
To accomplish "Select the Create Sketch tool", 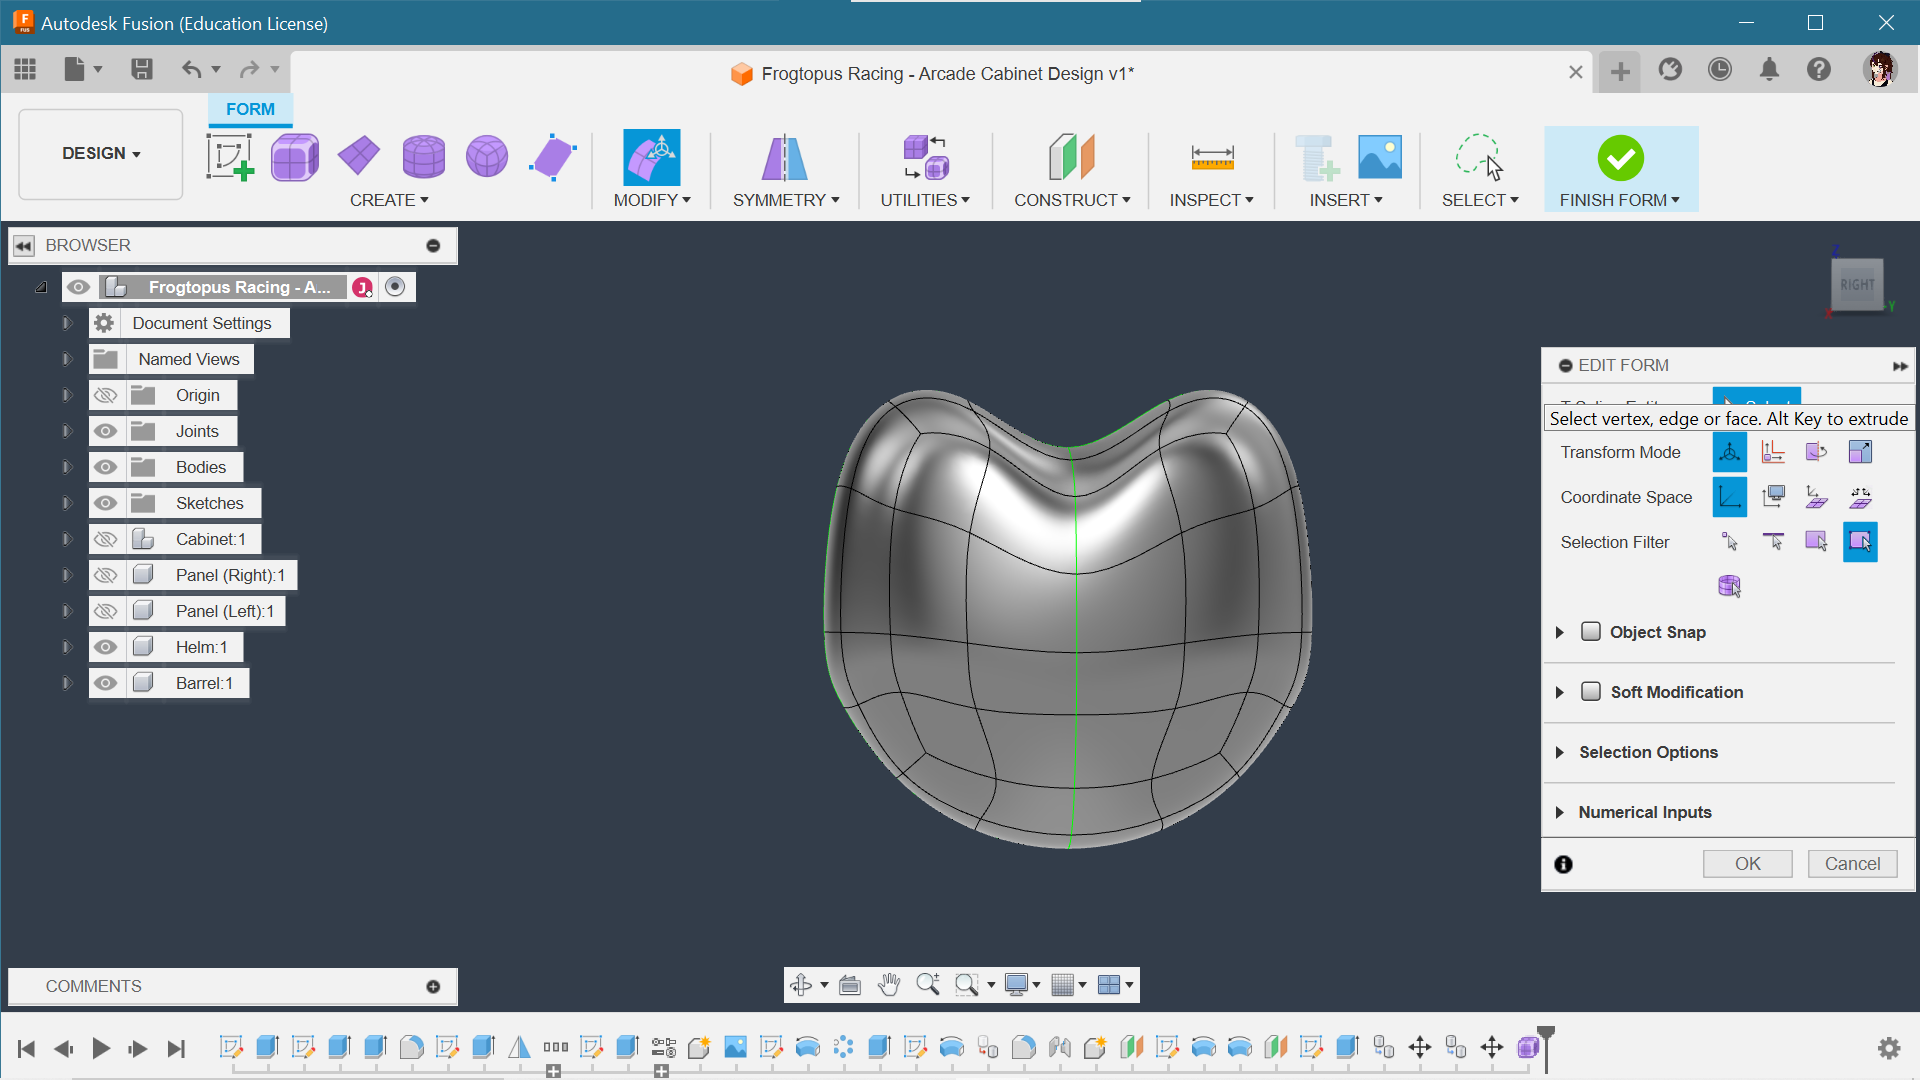I will coord(230,157).
